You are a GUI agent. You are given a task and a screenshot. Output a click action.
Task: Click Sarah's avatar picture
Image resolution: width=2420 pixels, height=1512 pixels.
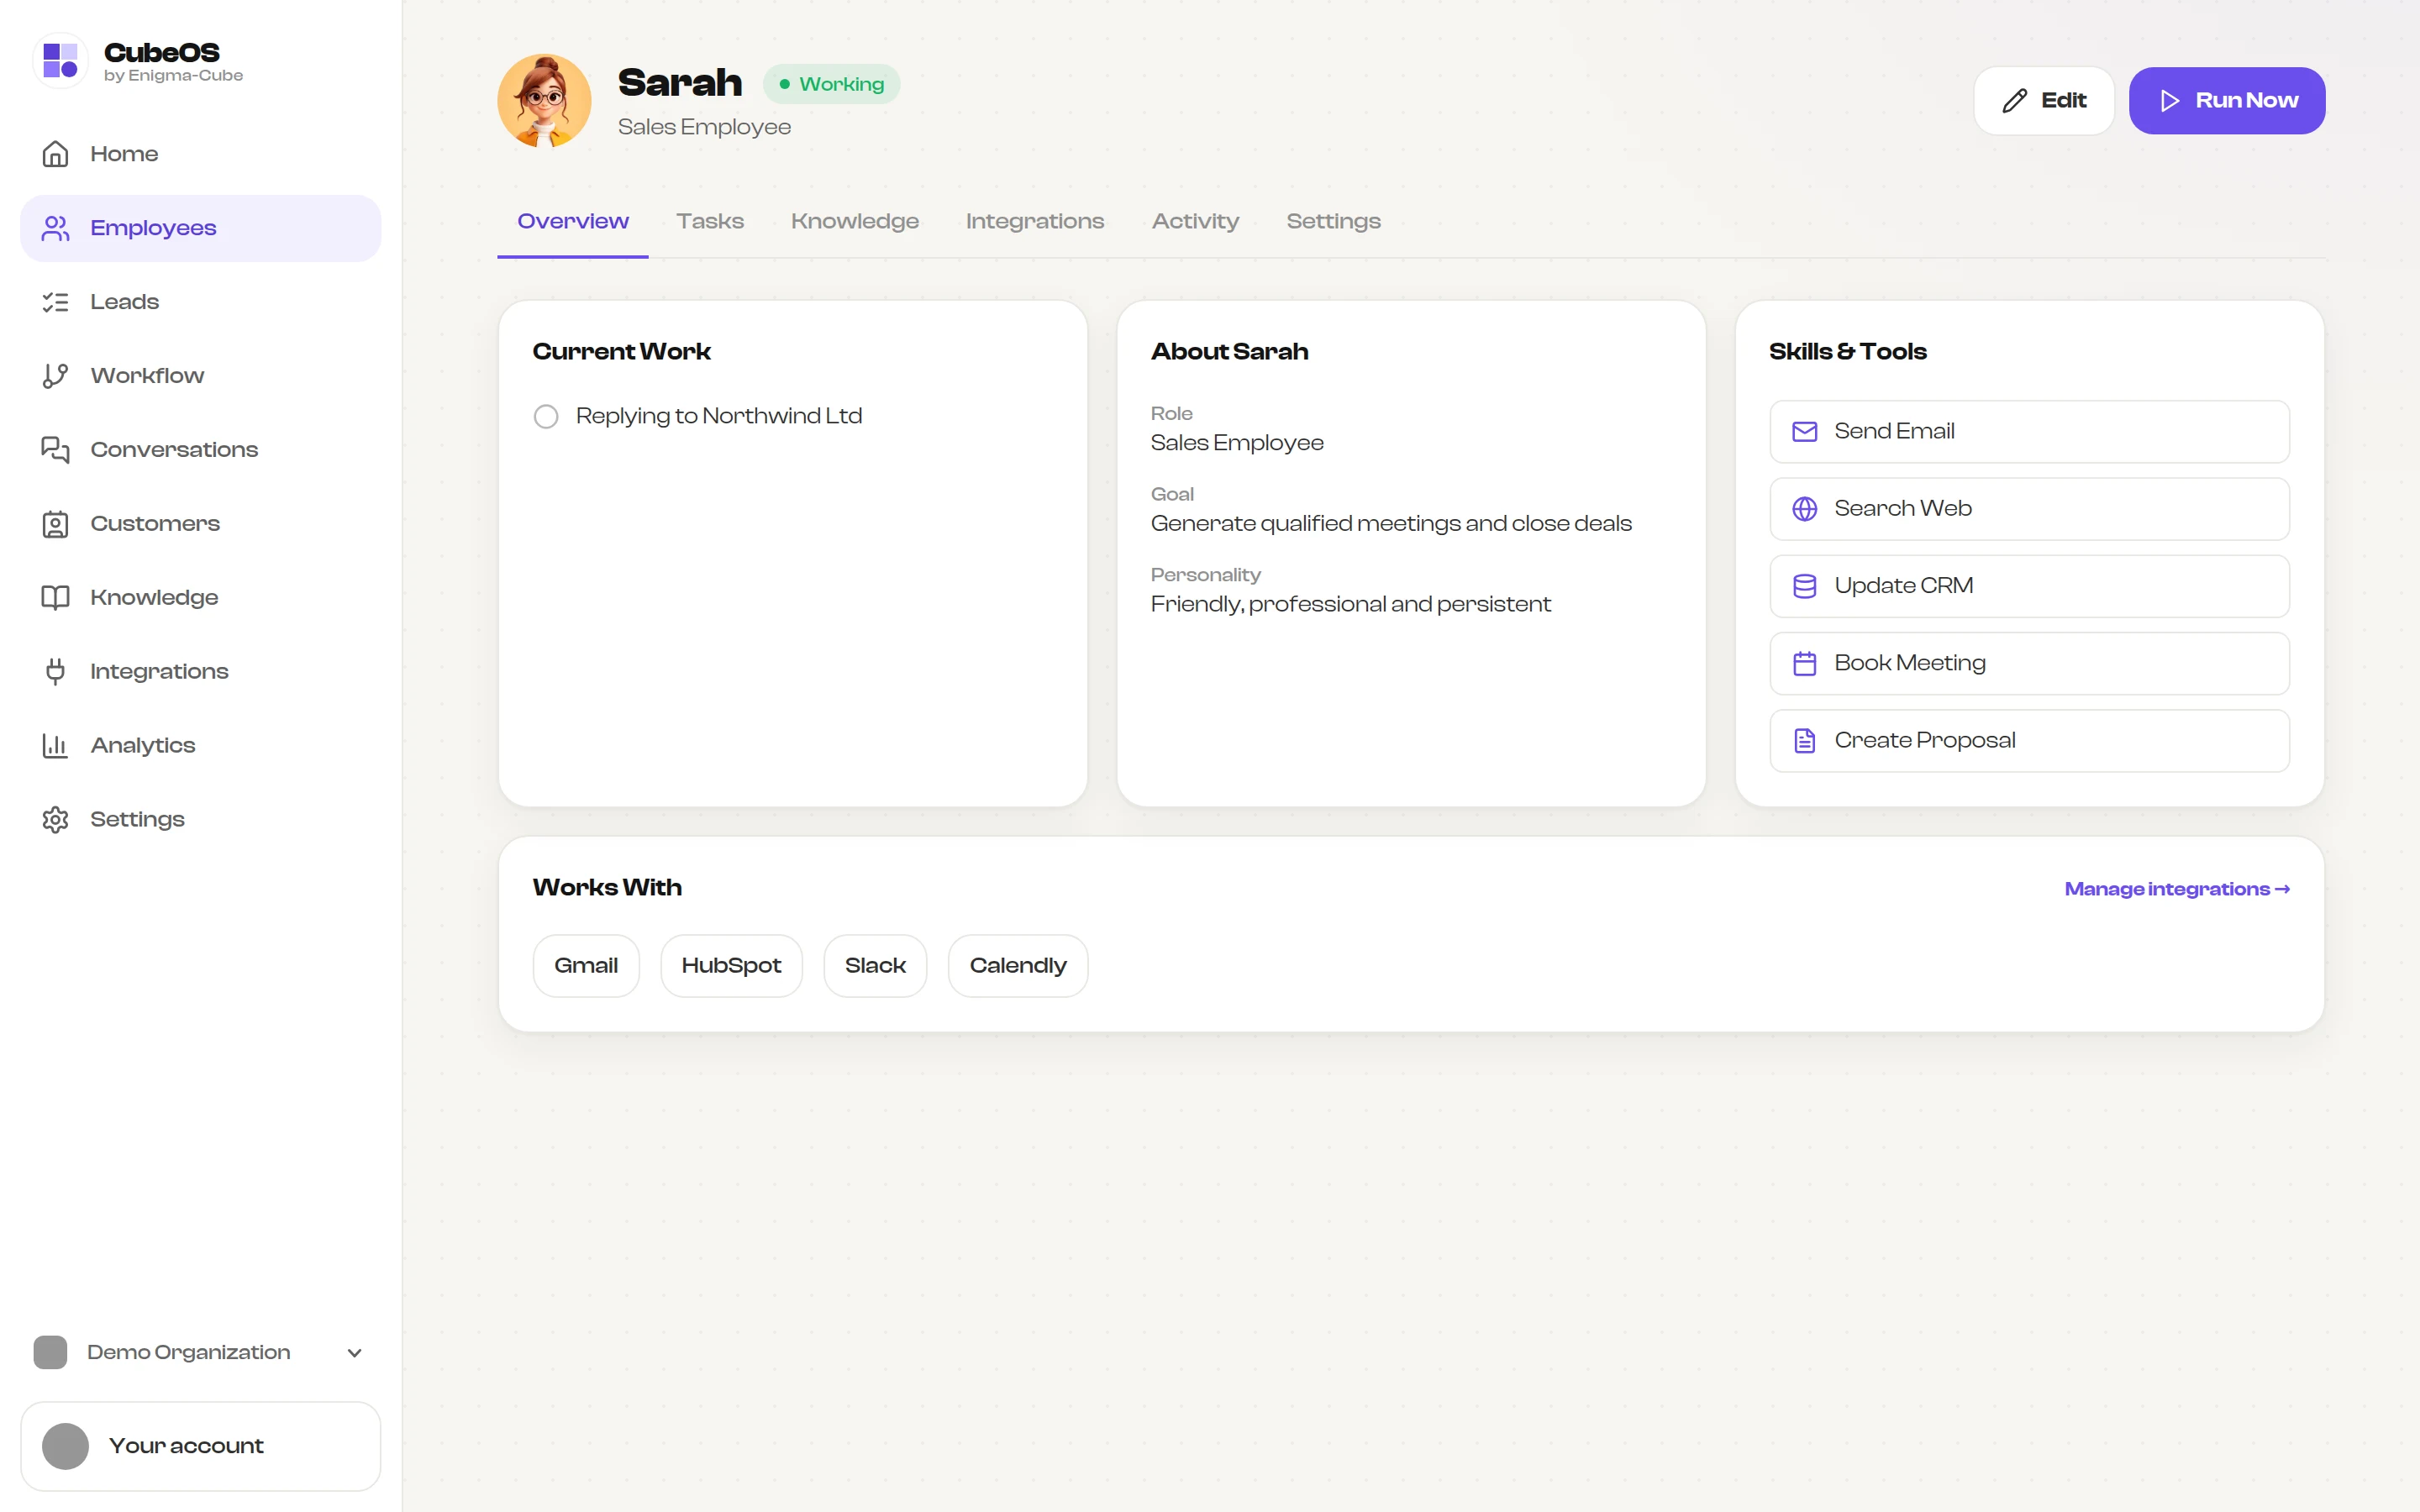tap(544, 101)
